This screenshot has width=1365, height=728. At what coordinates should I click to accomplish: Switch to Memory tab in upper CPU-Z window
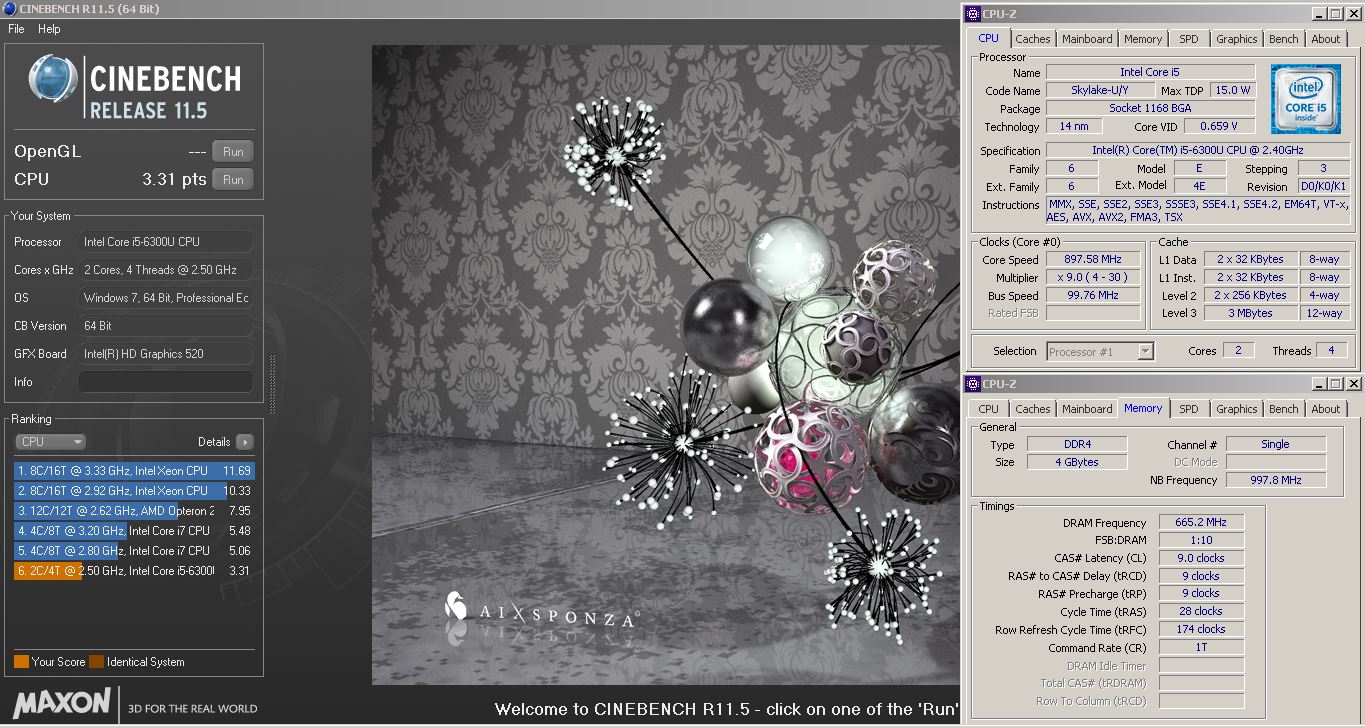pos(1143,39)
